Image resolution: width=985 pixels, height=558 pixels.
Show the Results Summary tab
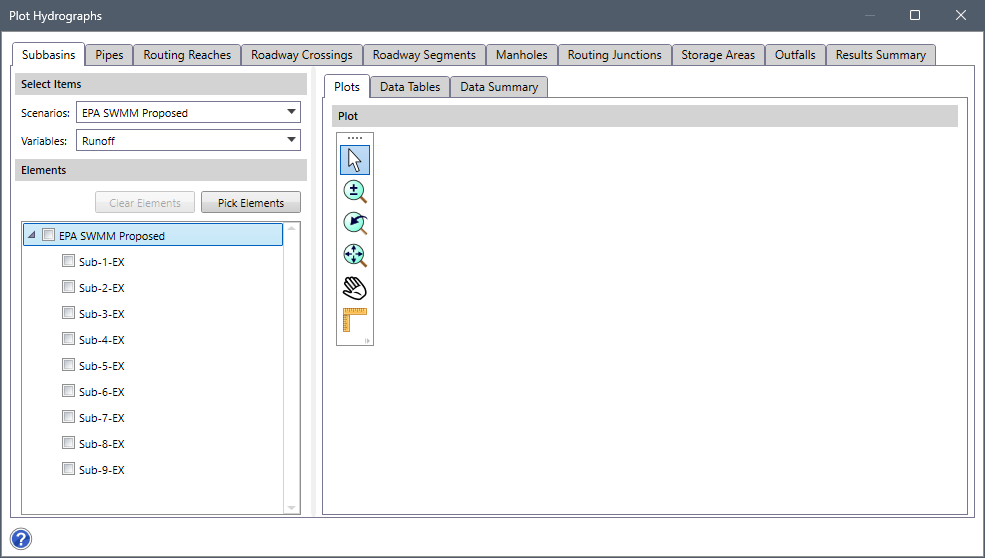coord(881,55)
